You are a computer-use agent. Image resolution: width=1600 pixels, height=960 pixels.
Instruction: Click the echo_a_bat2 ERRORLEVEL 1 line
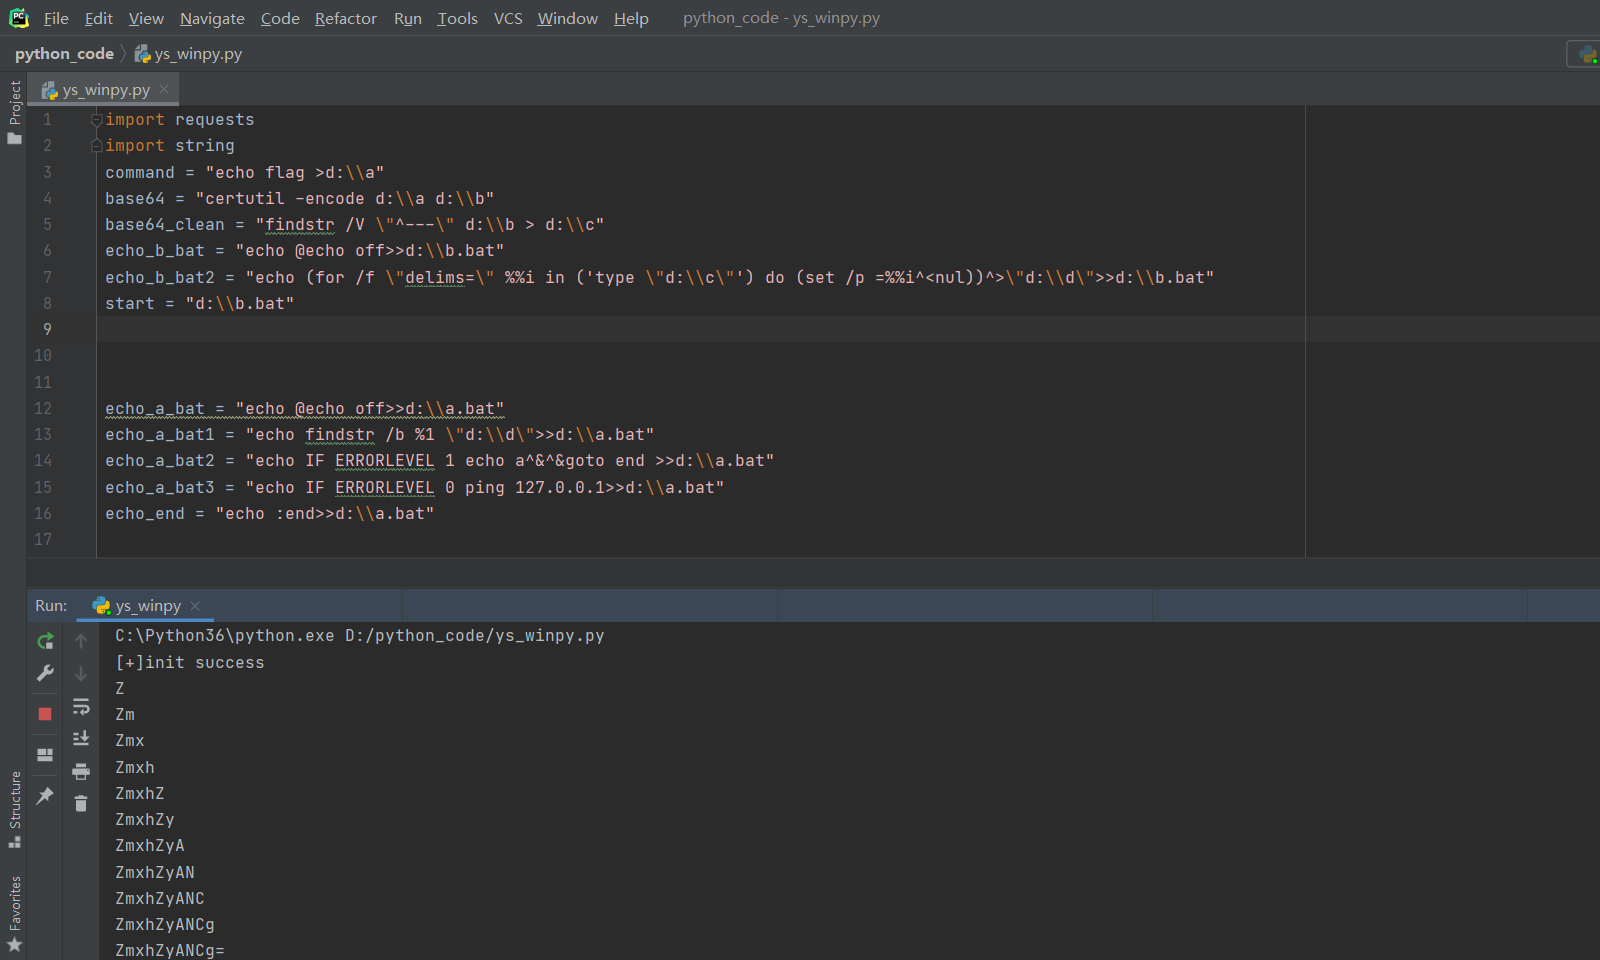tap(440, 460)
